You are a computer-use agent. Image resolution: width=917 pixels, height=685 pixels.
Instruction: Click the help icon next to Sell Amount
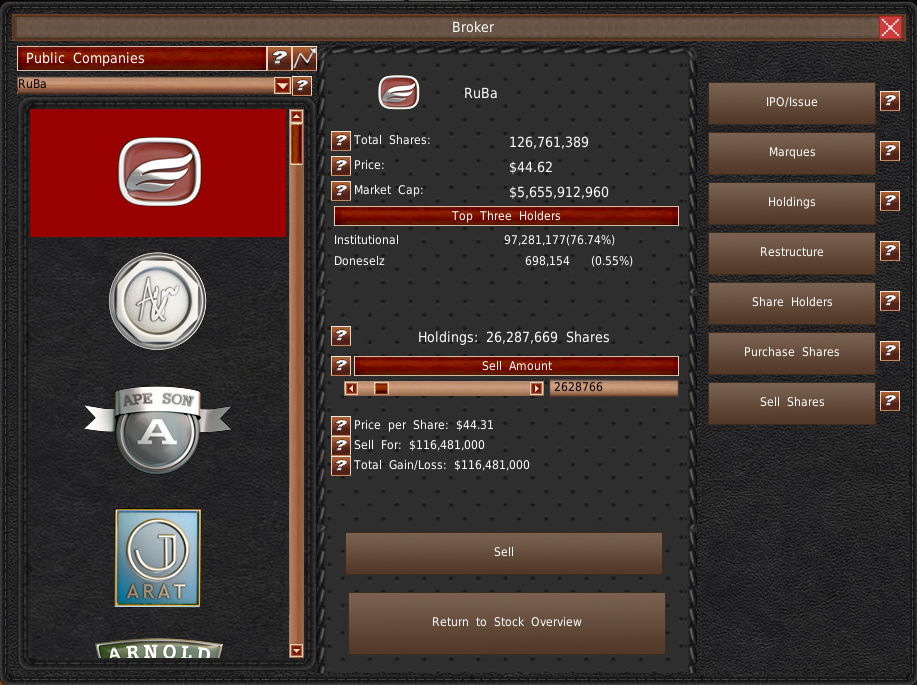pyautogui.click(x=340, y=366)
